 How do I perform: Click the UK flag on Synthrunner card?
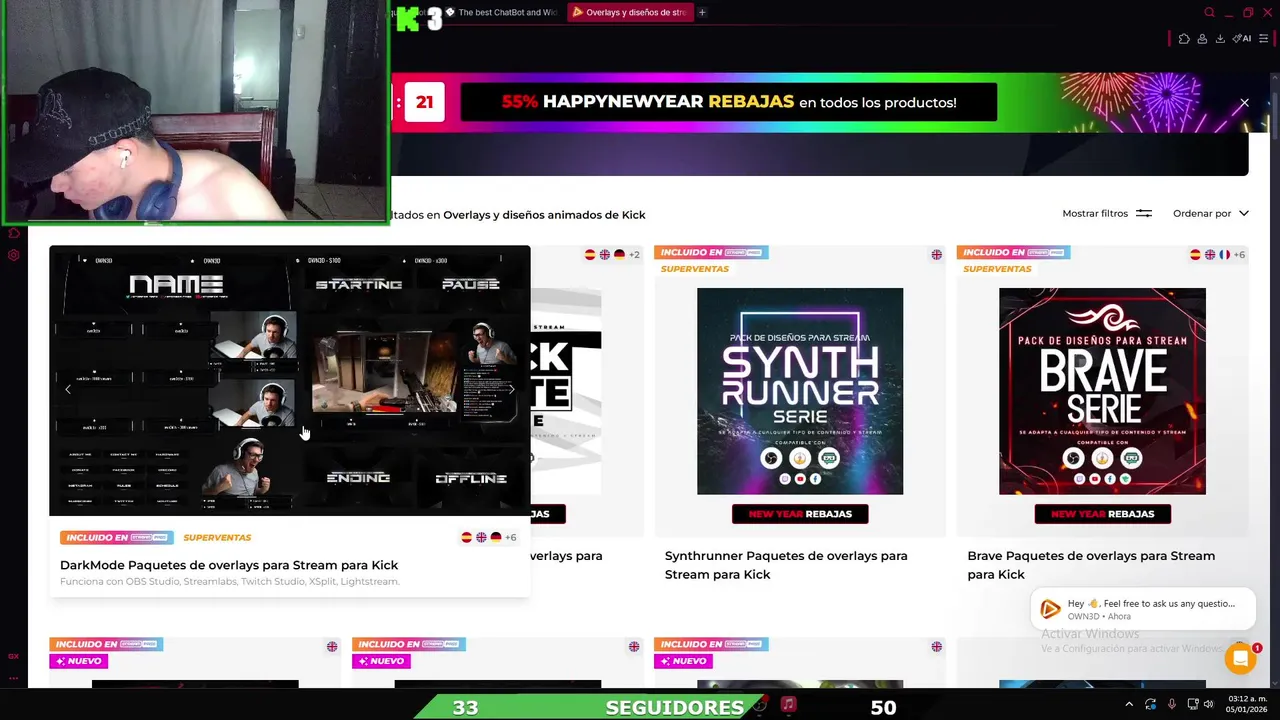936,255
